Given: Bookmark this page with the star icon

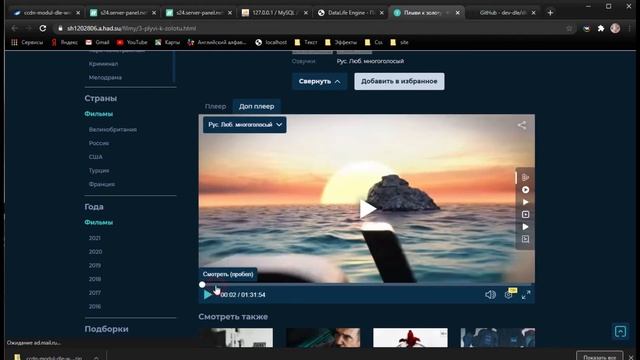Looking at the screenshot, I should tap(569, 28).
